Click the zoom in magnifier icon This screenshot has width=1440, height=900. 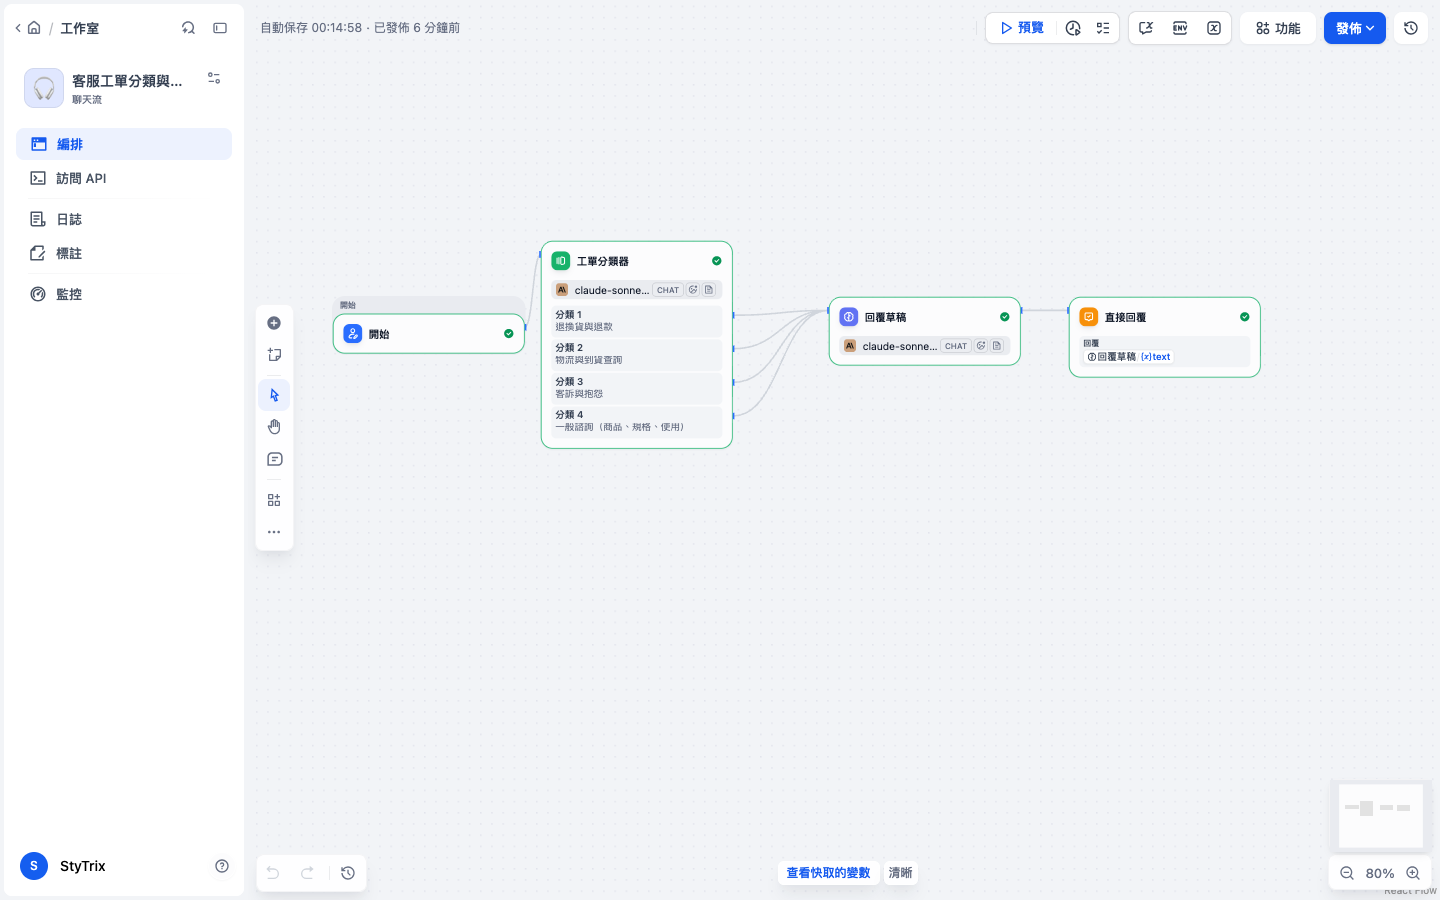point(1413,873)
